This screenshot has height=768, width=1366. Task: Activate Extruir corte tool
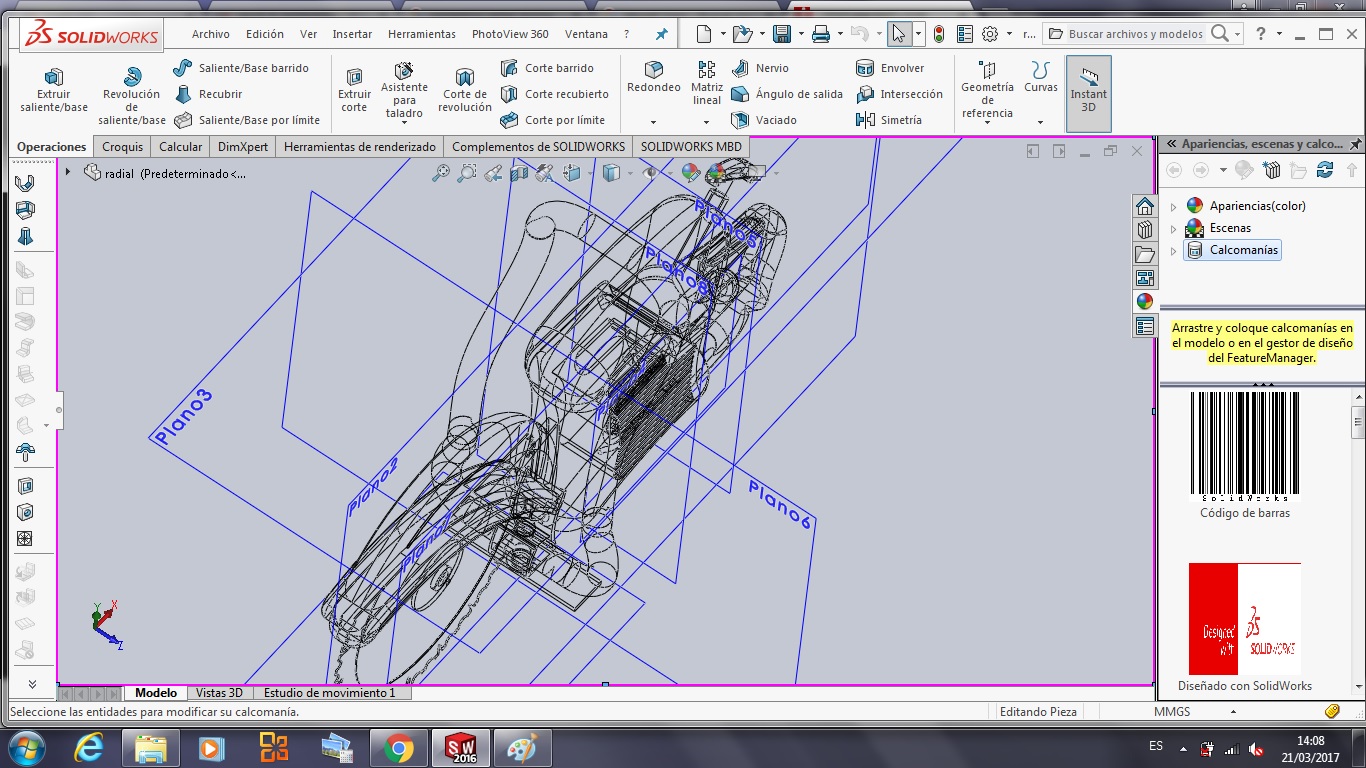(x=354, y=90)
